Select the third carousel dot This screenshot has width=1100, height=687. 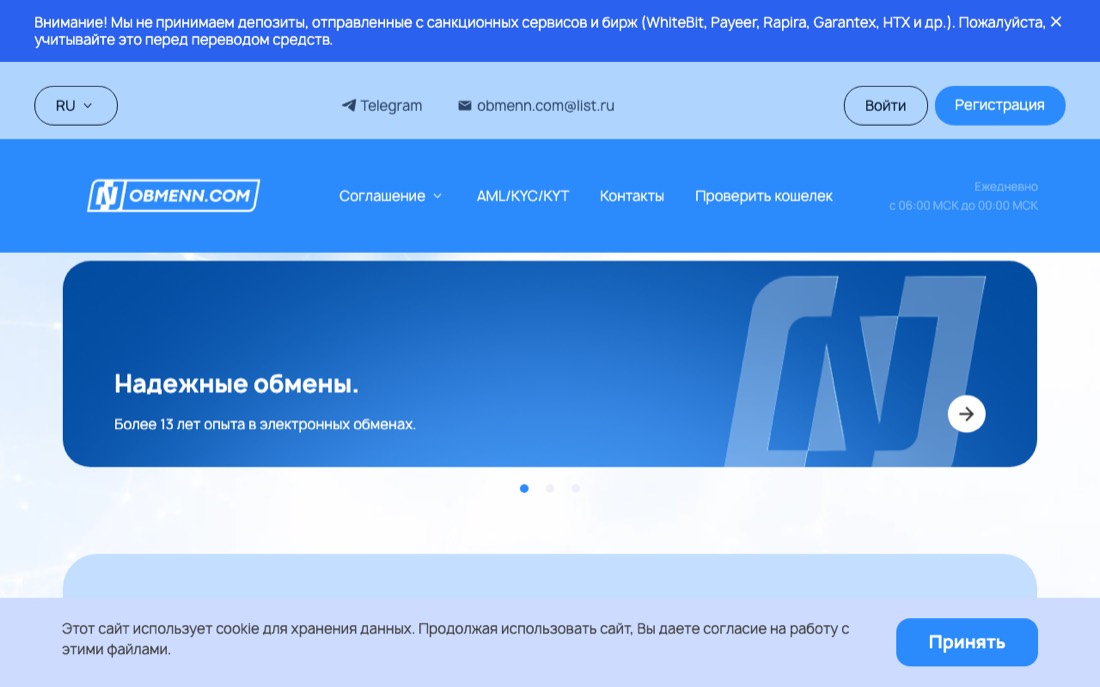pyautogui.click(x=575, y=488)
